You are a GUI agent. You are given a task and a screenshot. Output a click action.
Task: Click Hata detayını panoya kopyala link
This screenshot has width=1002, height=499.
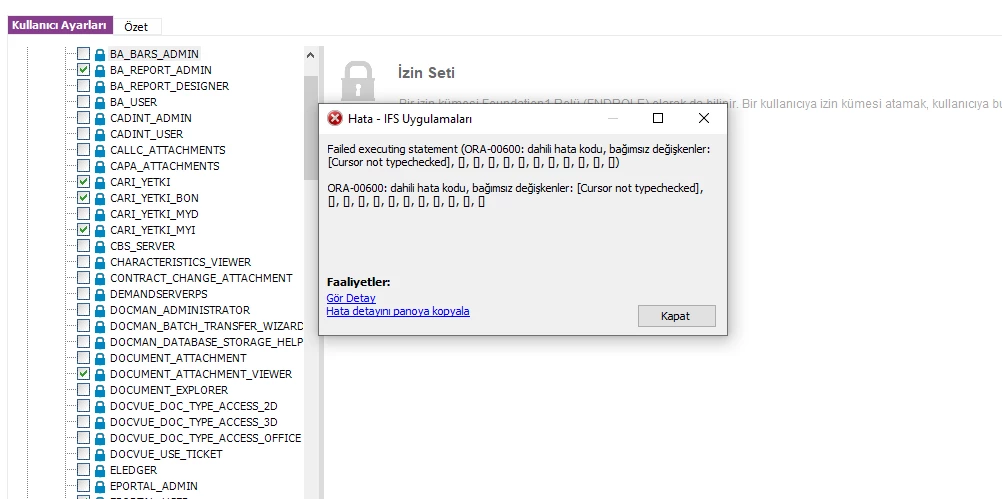(x=398, y=312)
